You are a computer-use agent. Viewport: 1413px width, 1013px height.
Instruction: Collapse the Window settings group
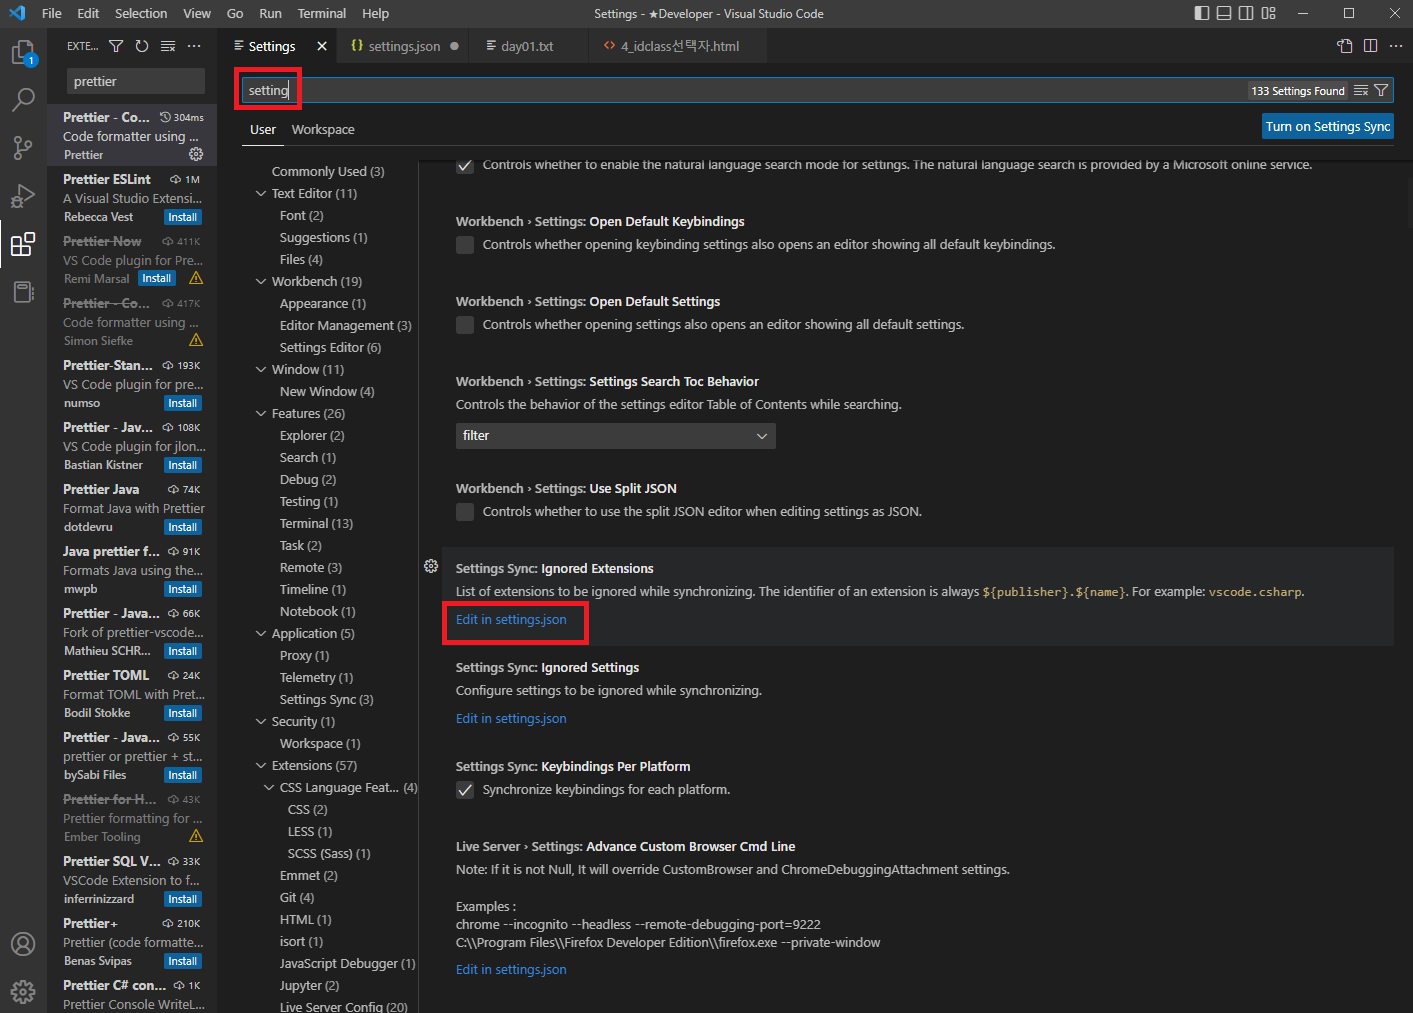coord(261,370)
